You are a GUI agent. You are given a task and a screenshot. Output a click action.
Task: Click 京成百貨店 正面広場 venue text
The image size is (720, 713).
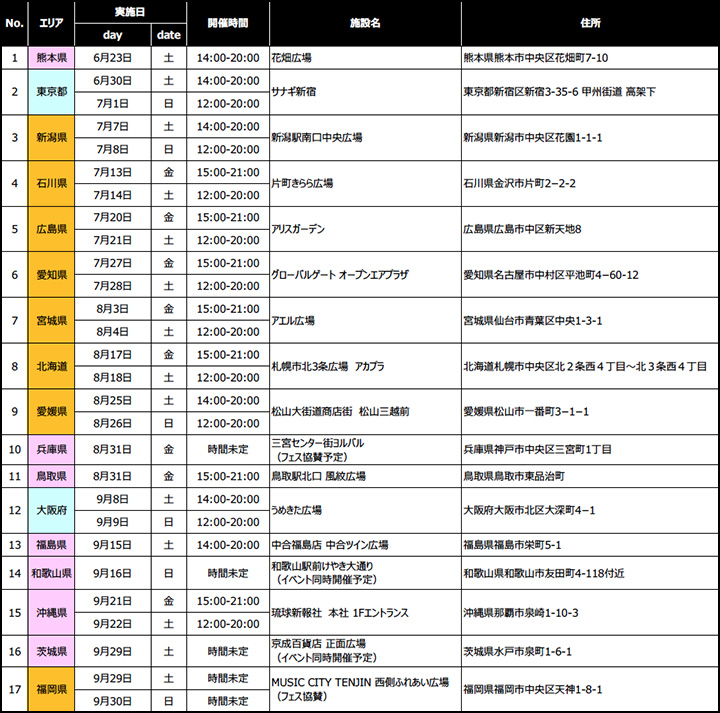[319, 644]
